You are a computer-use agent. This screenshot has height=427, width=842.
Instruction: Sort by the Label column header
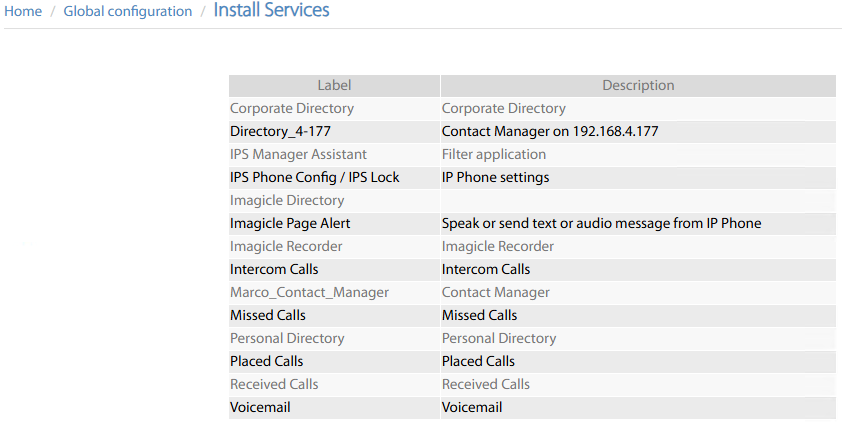334,86
